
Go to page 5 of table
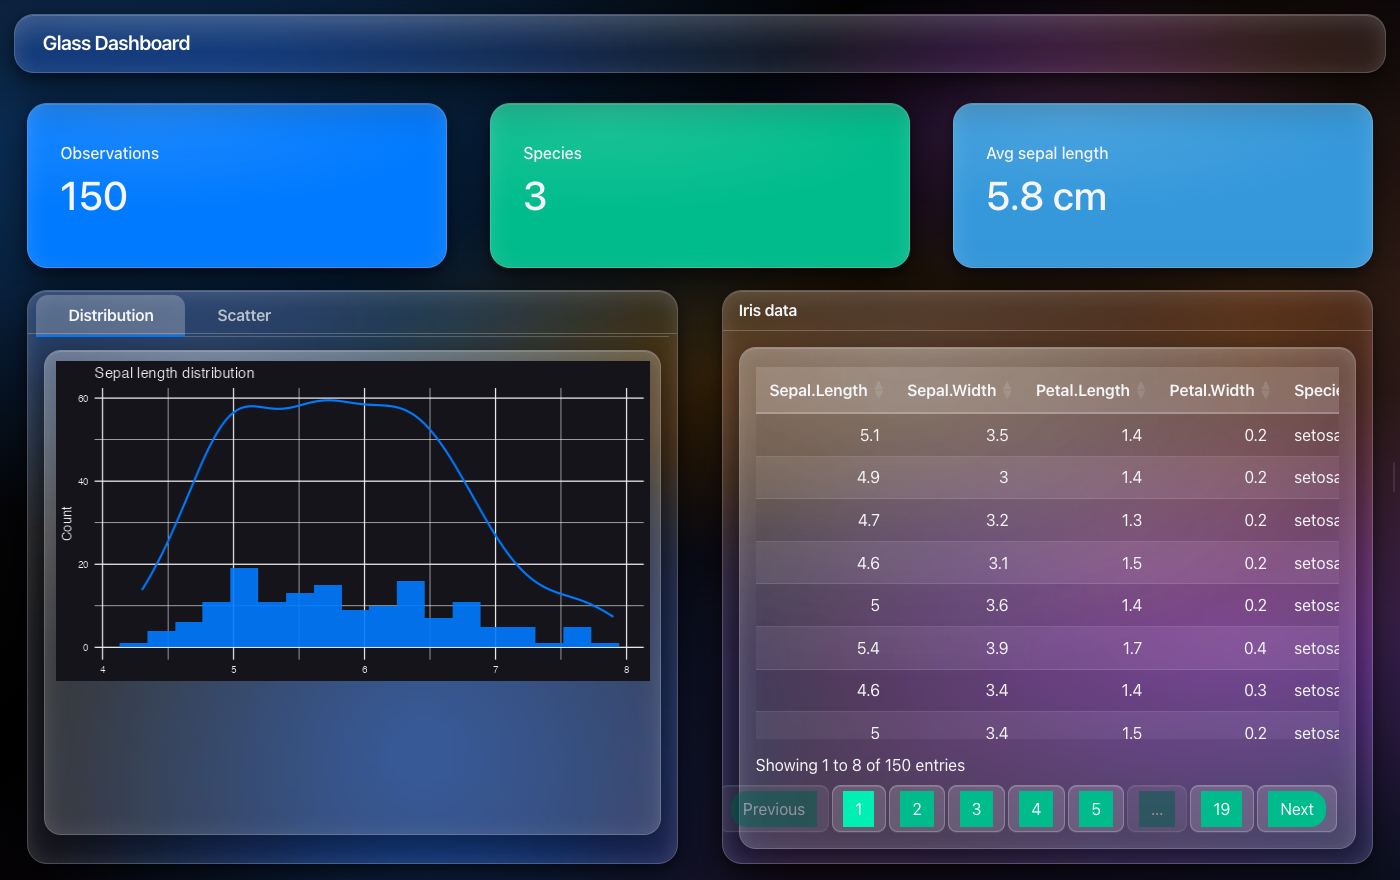click(1096, 809)
